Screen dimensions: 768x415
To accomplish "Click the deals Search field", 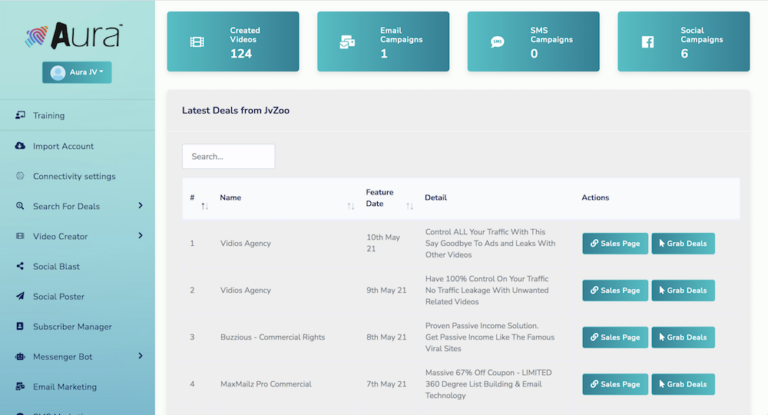I will 228,156.
